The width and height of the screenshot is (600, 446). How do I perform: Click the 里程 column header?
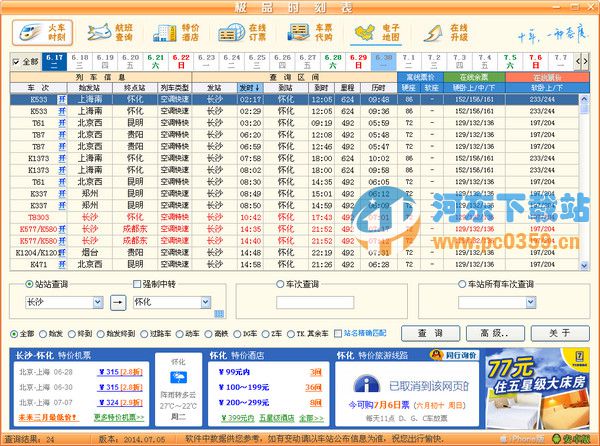(x=347, y=88)
